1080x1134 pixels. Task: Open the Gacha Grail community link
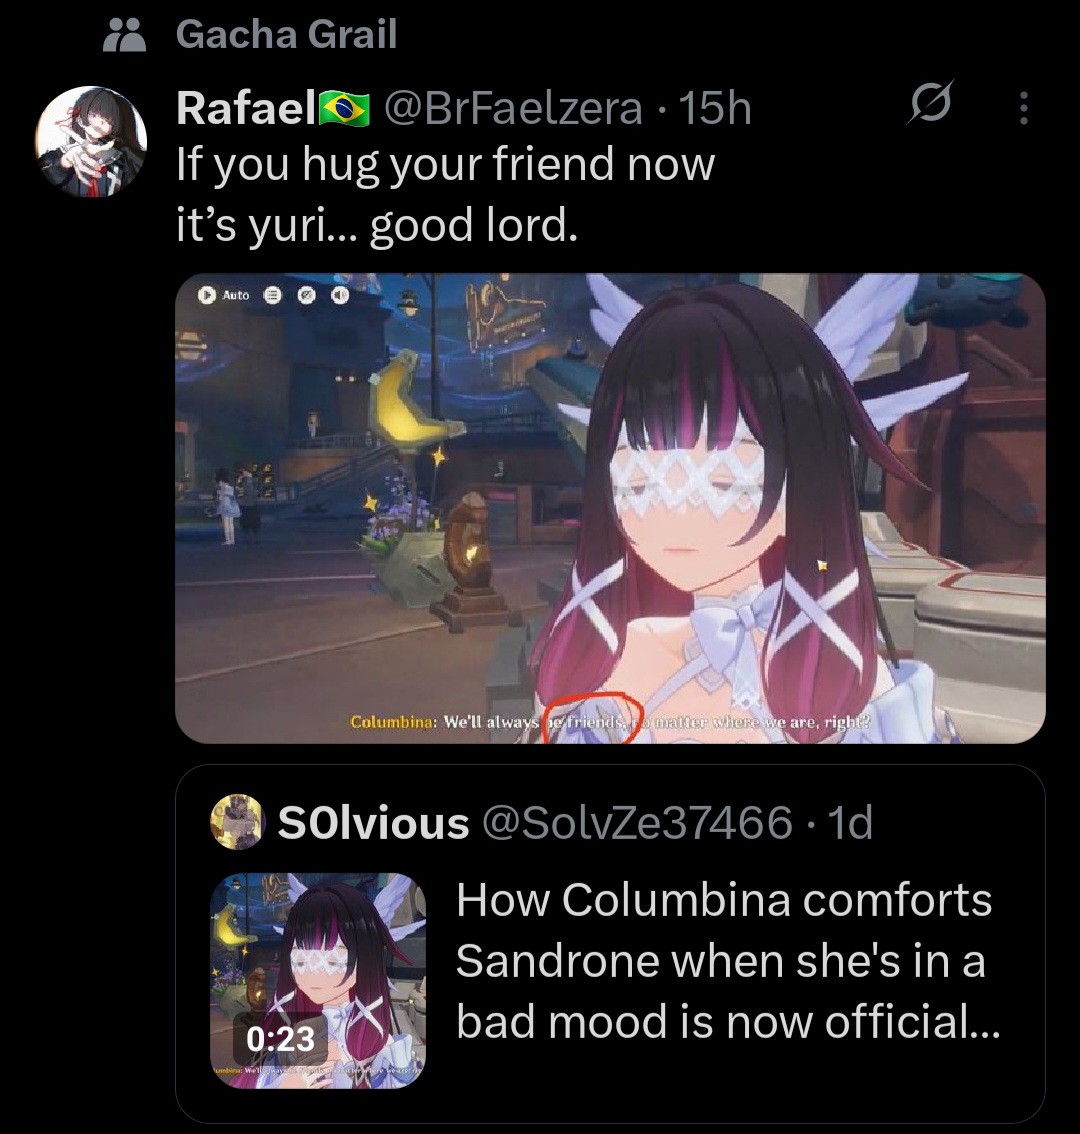[x=286, y=34]
